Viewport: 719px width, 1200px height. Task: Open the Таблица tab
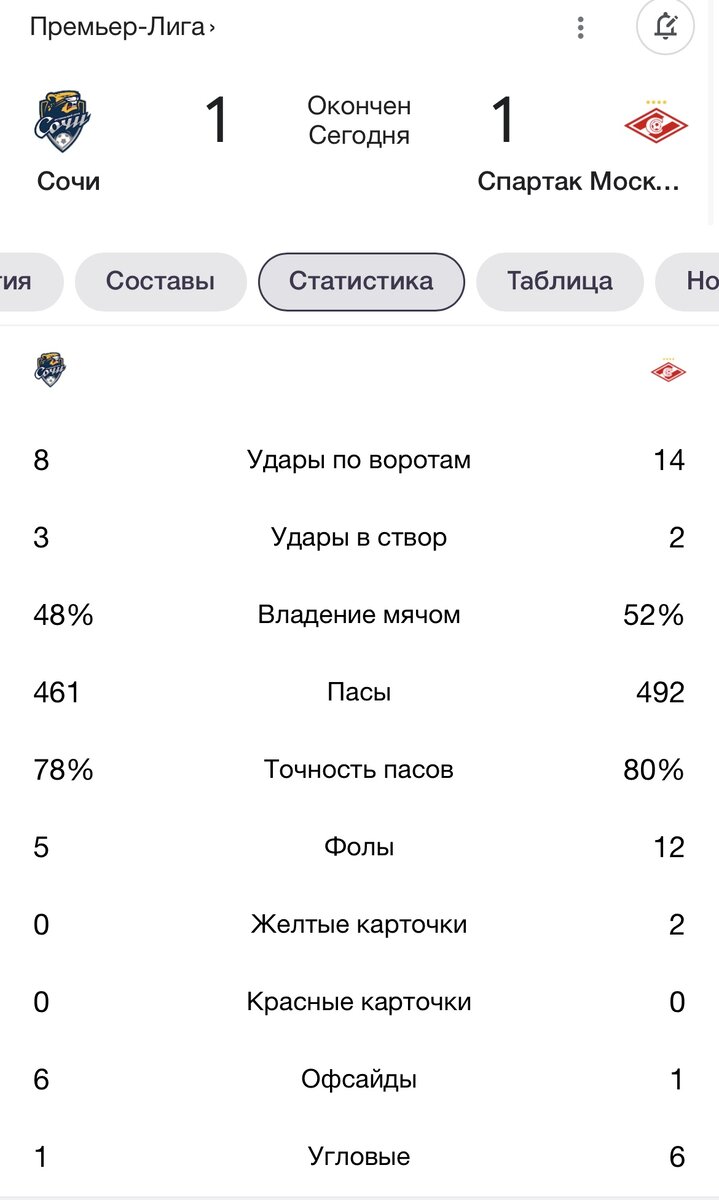pyautogui.click(x=559, y=281)
